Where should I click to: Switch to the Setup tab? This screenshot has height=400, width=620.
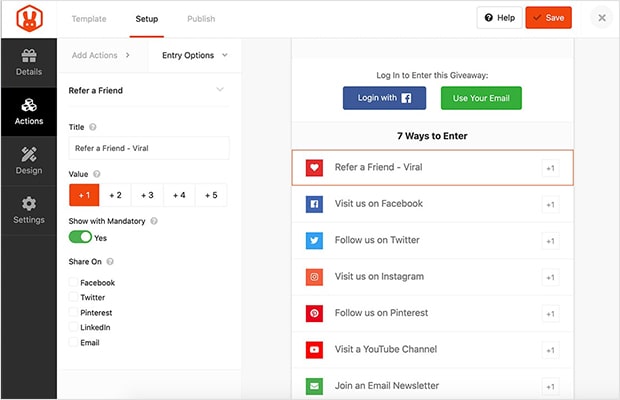point(147,19)
